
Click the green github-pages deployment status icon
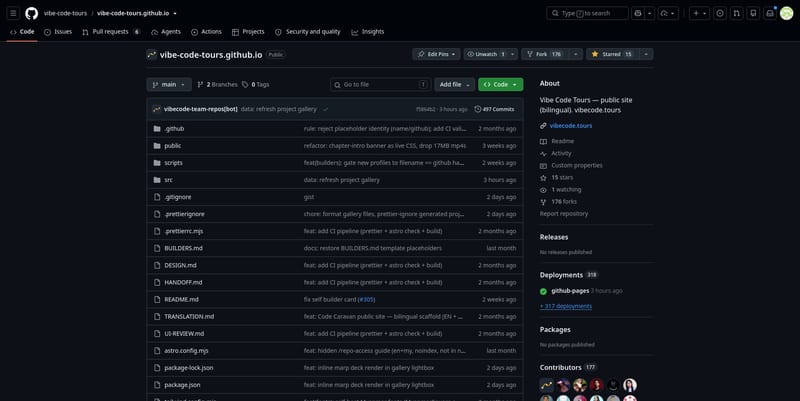543,291
